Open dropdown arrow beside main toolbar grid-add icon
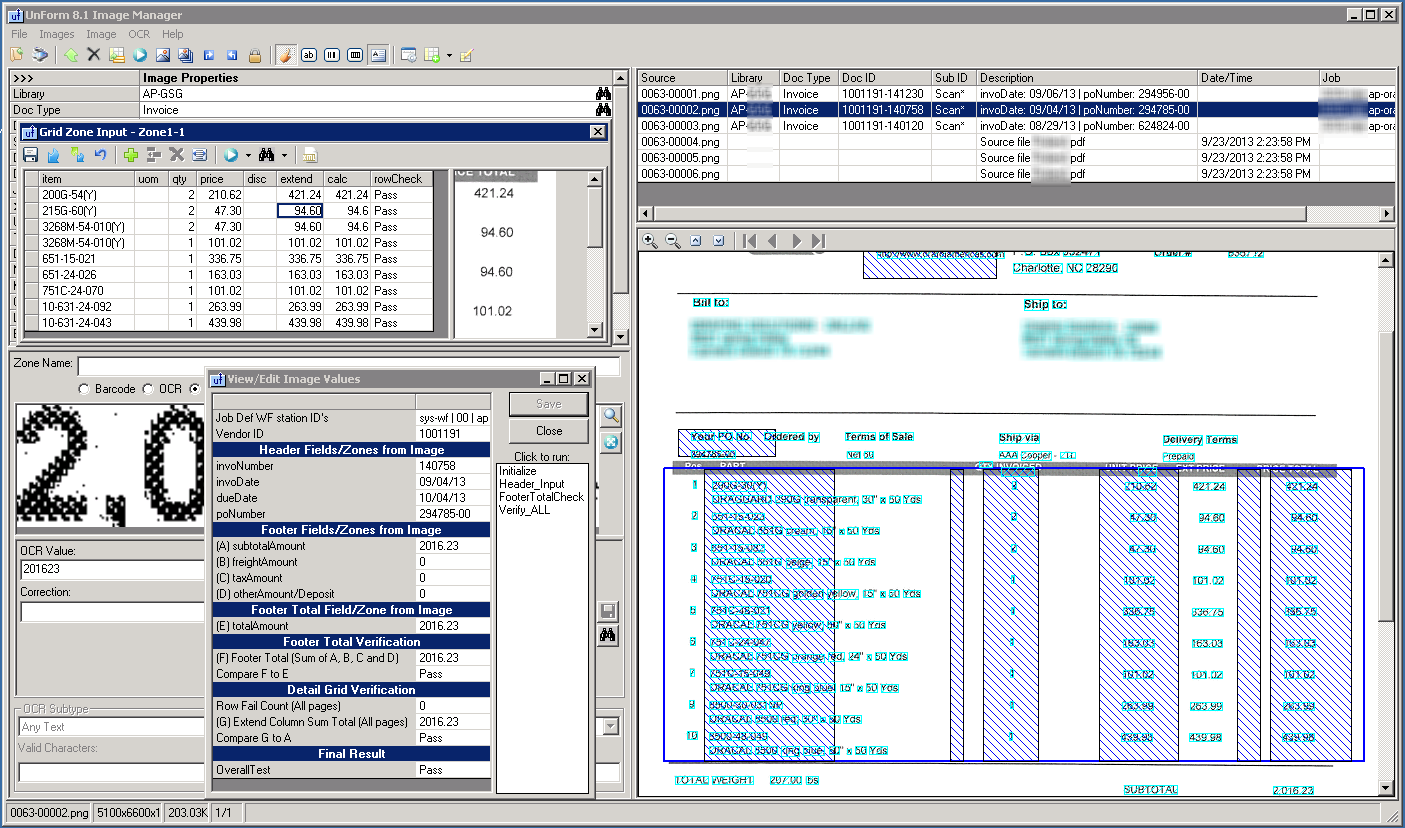The height and width of the screenshot is (828, 1405). click(x=449, y=55)
